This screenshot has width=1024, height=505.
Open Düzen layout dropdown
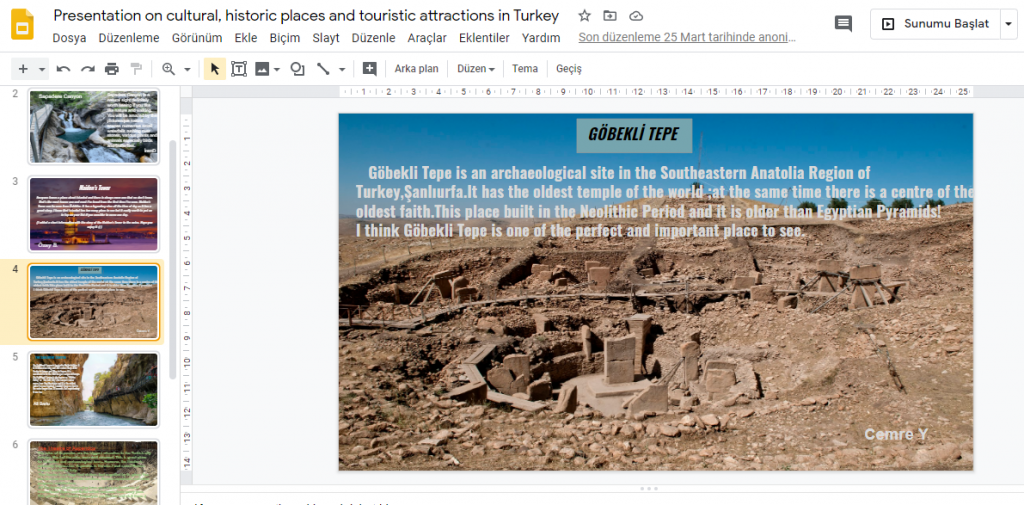[x=476, y=69]
